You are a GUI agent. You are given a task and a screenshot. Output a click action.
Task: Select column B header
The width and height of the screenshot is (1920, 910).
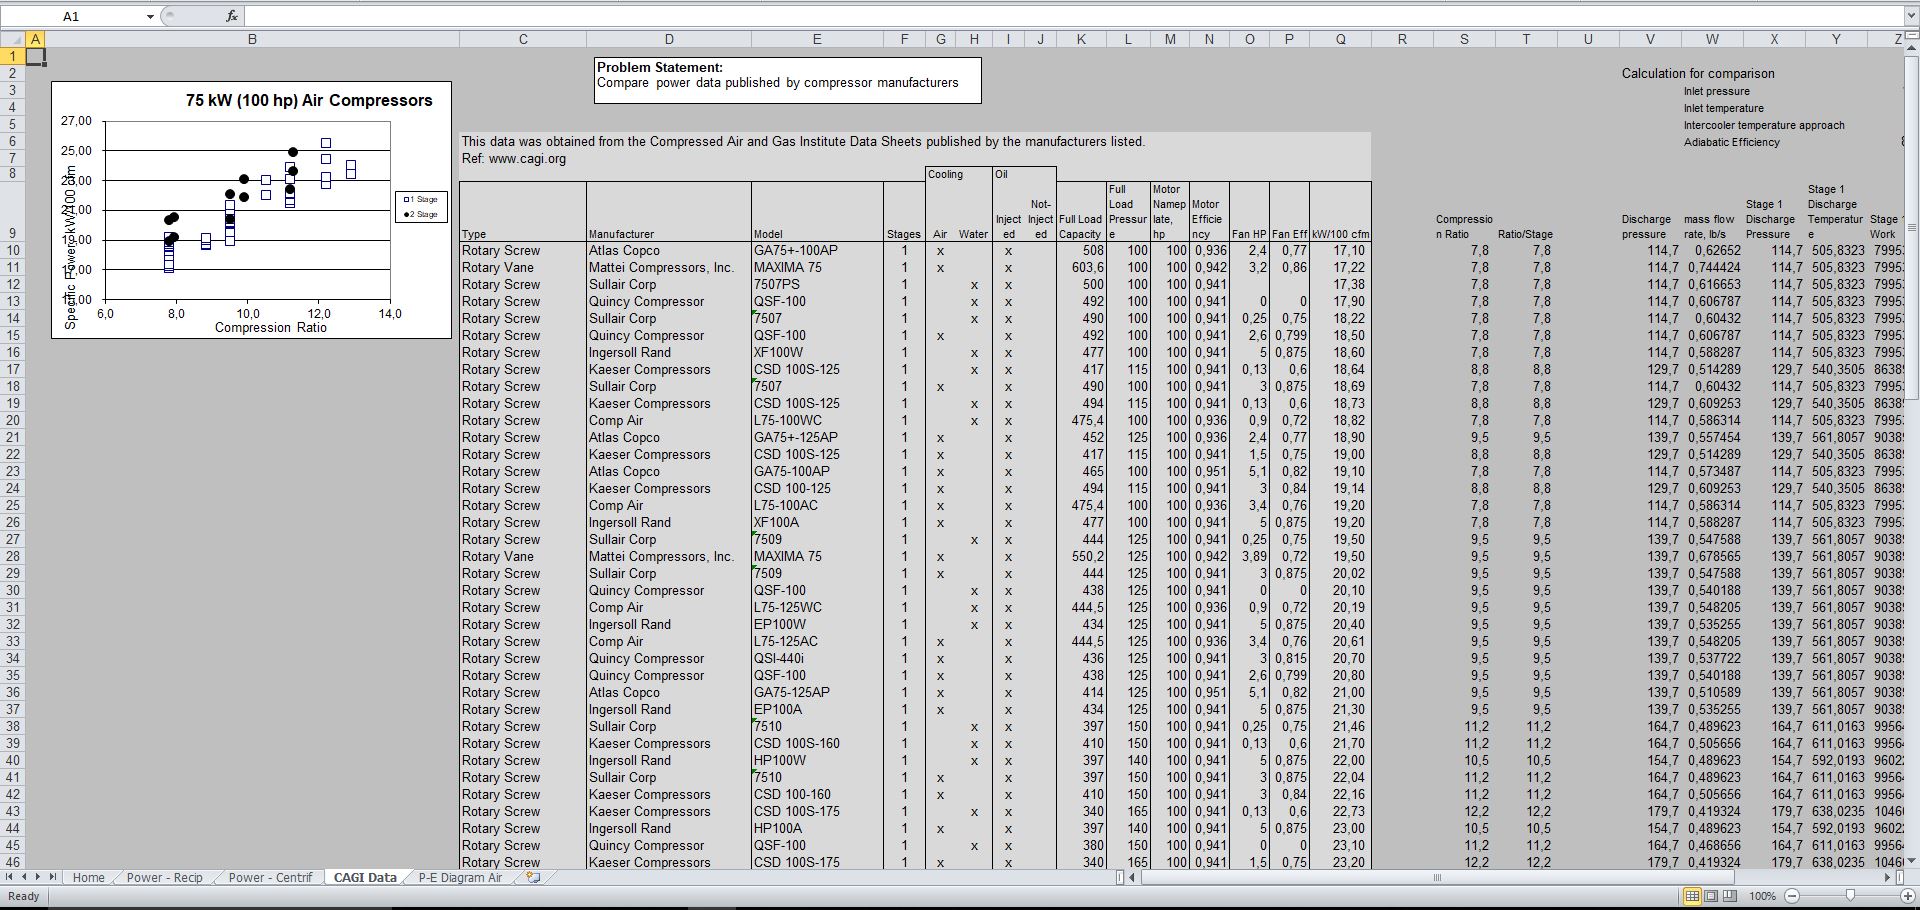click(x=252, y=39)
